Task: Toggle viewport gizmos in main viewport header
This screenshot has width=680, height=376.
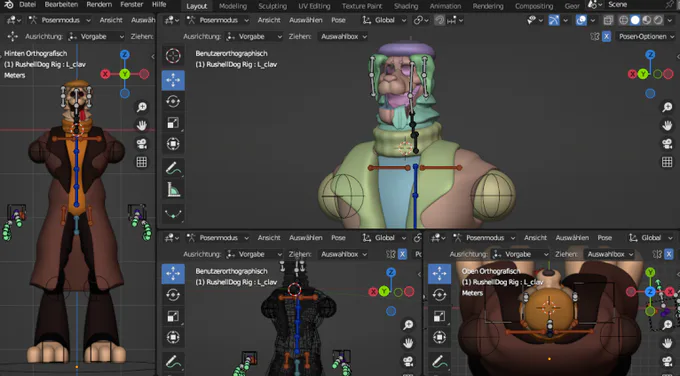Action: tap(553, 20)
